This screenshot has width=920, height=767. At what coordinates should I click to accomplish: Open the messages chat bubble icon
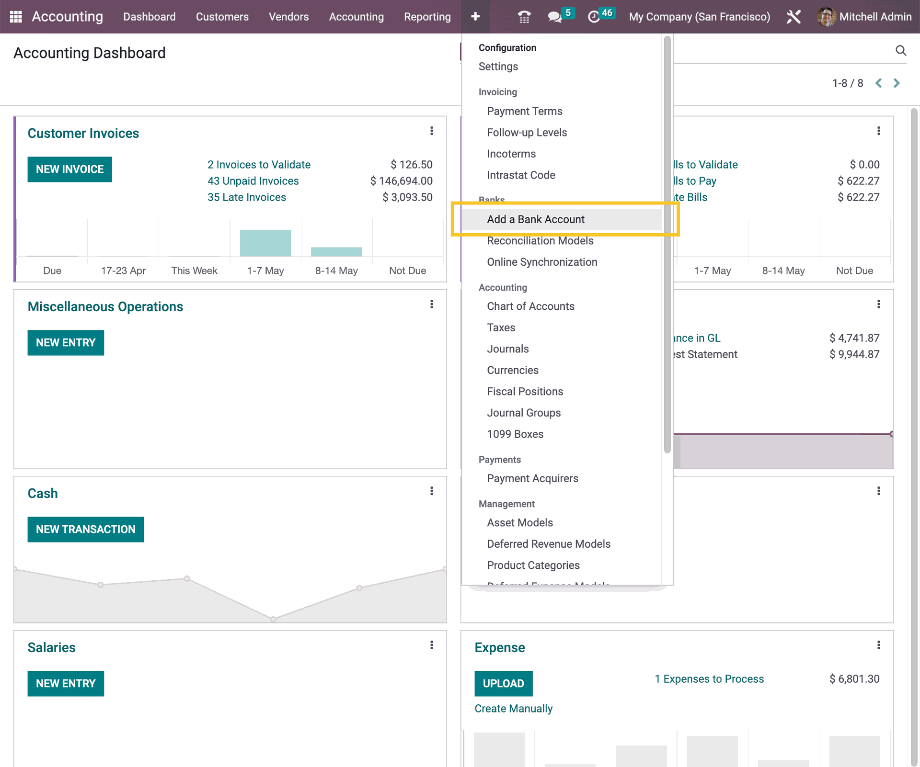coord(555,17)
